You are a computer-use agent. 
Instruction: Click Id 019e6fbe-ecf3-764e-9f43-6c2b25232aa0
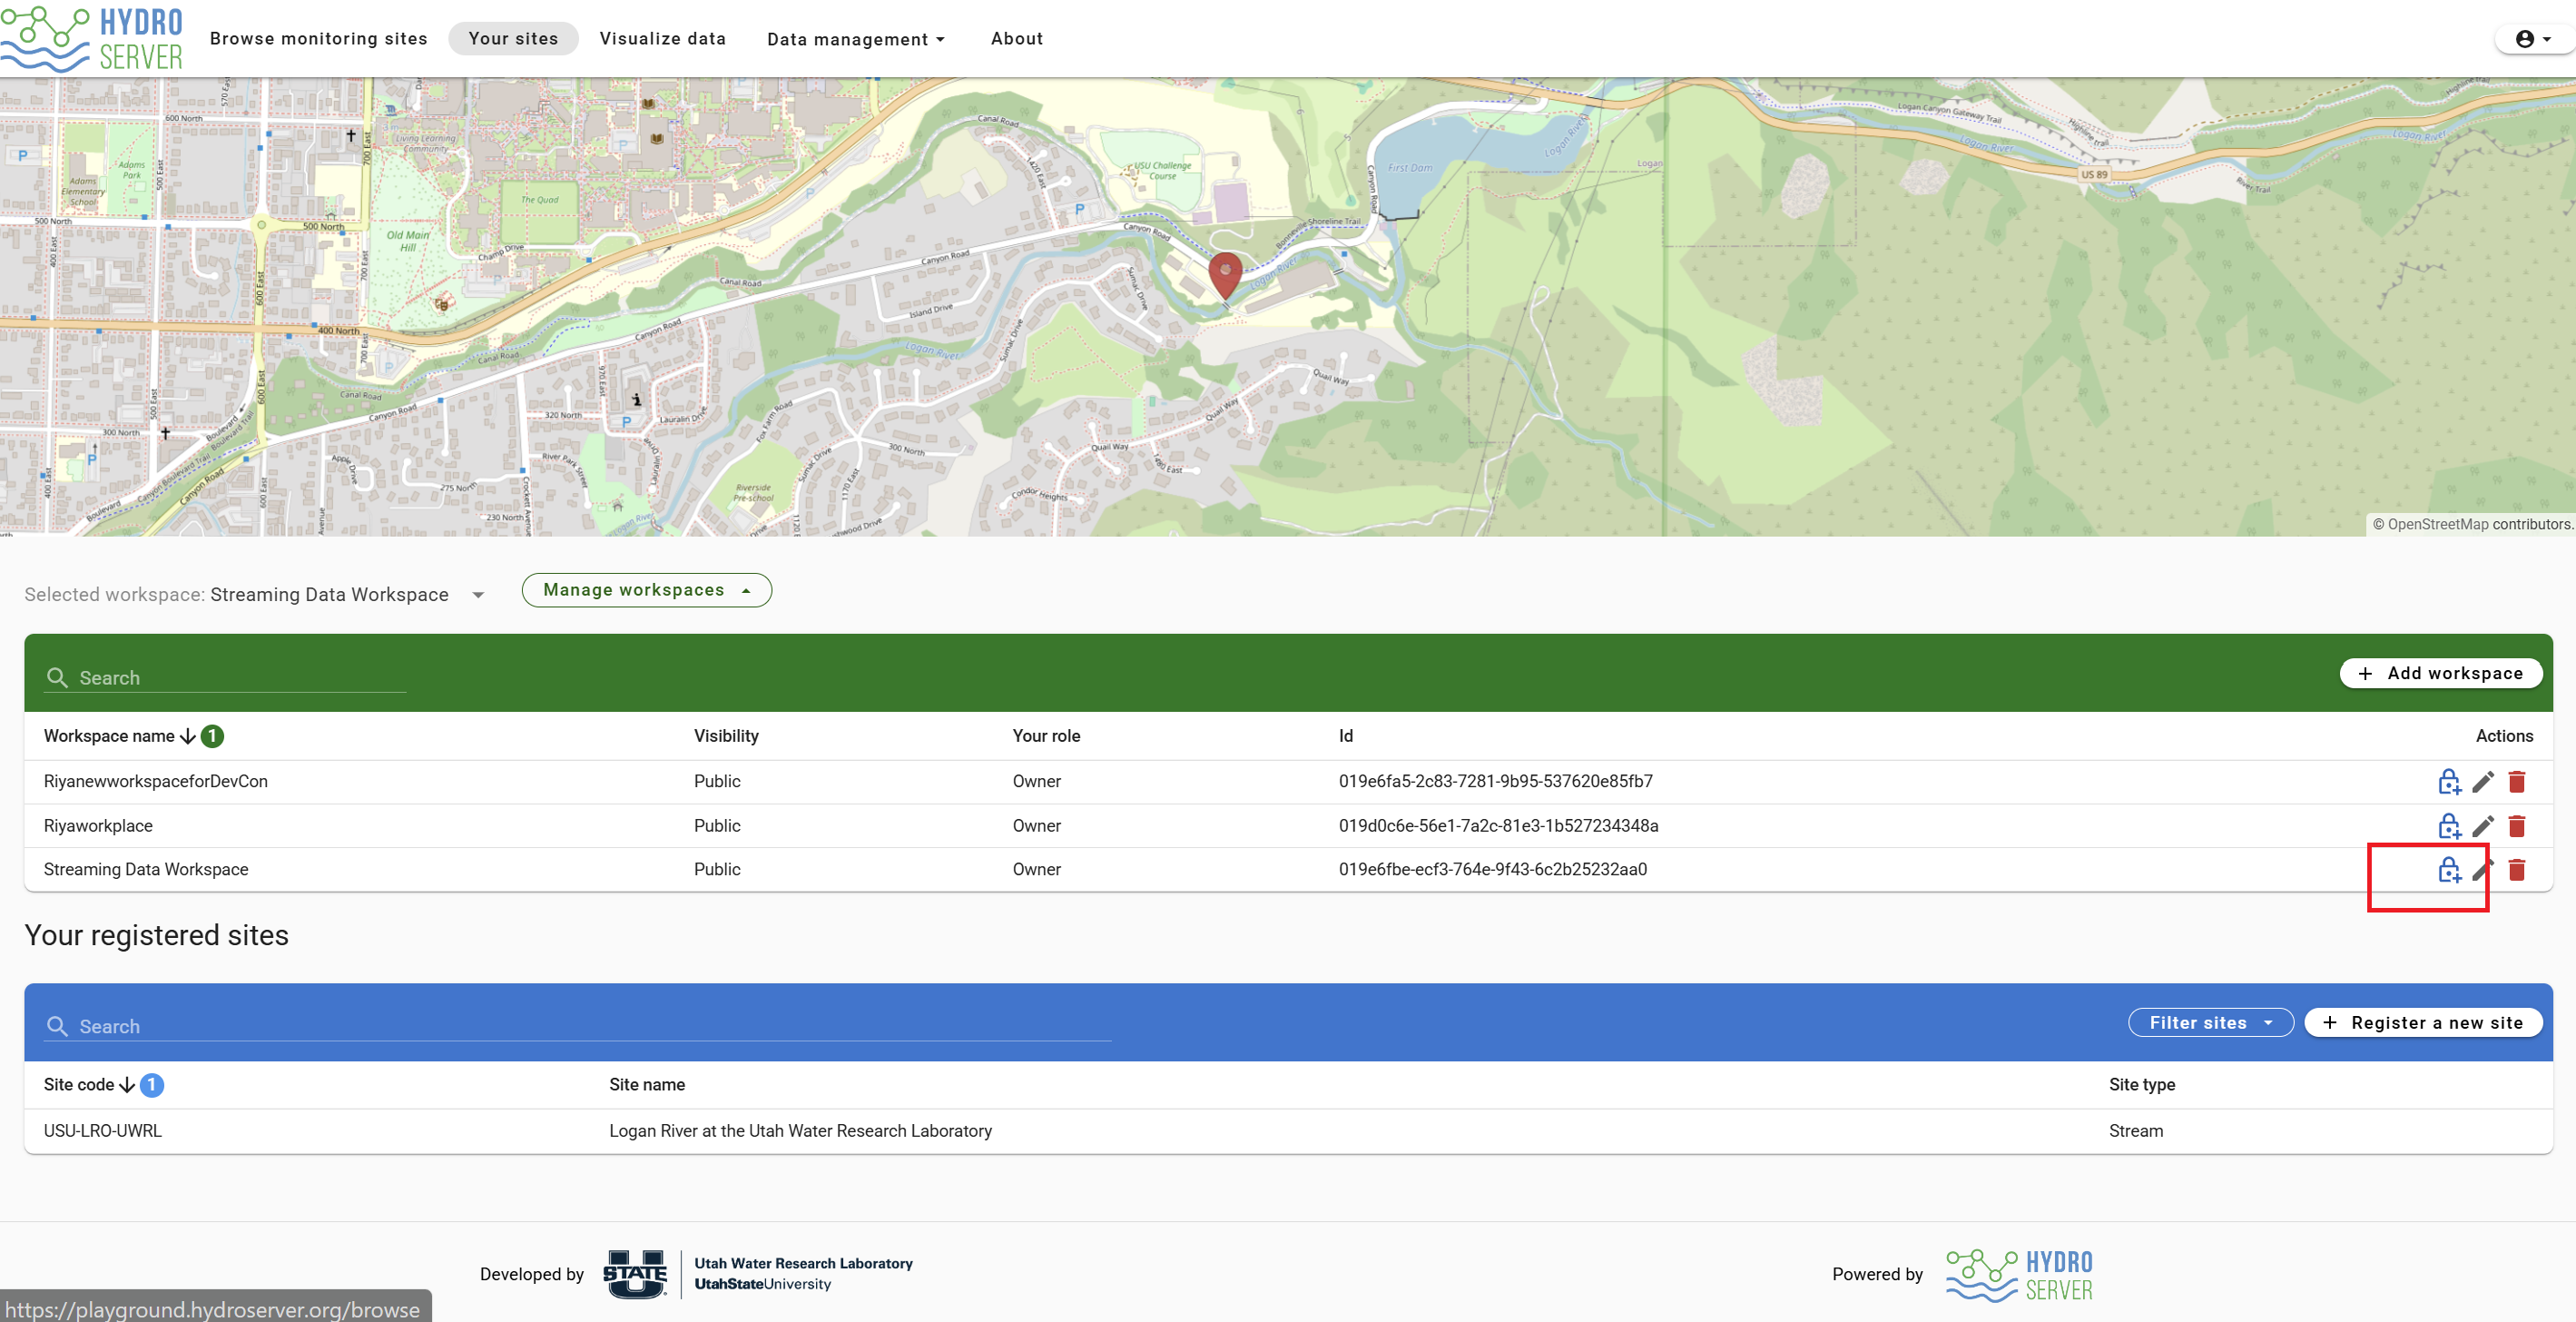tap(1492, 870)
